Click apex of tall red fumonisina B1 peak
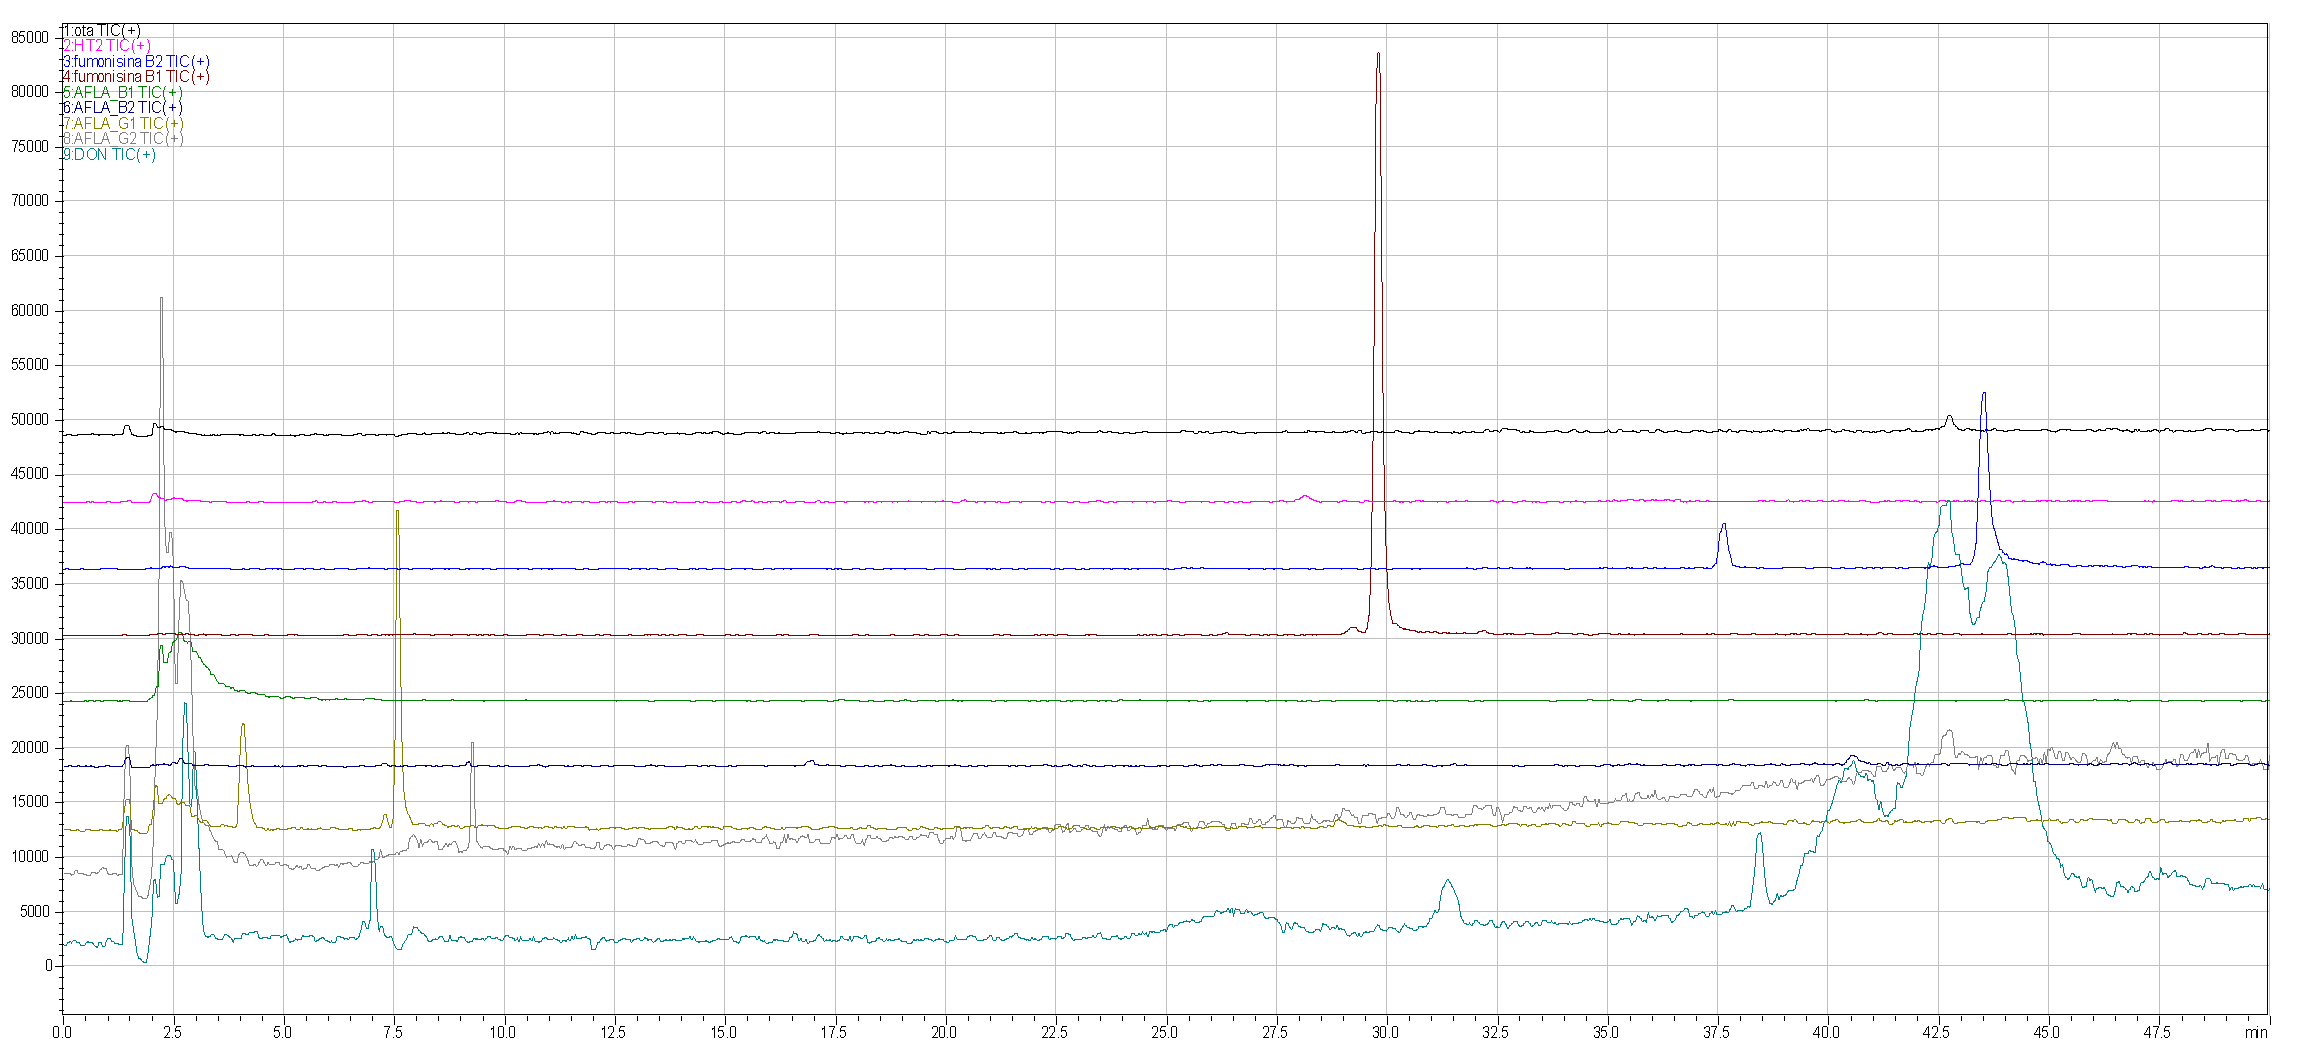This screenshot has width=2302, height=1063. coord(1378,55)
